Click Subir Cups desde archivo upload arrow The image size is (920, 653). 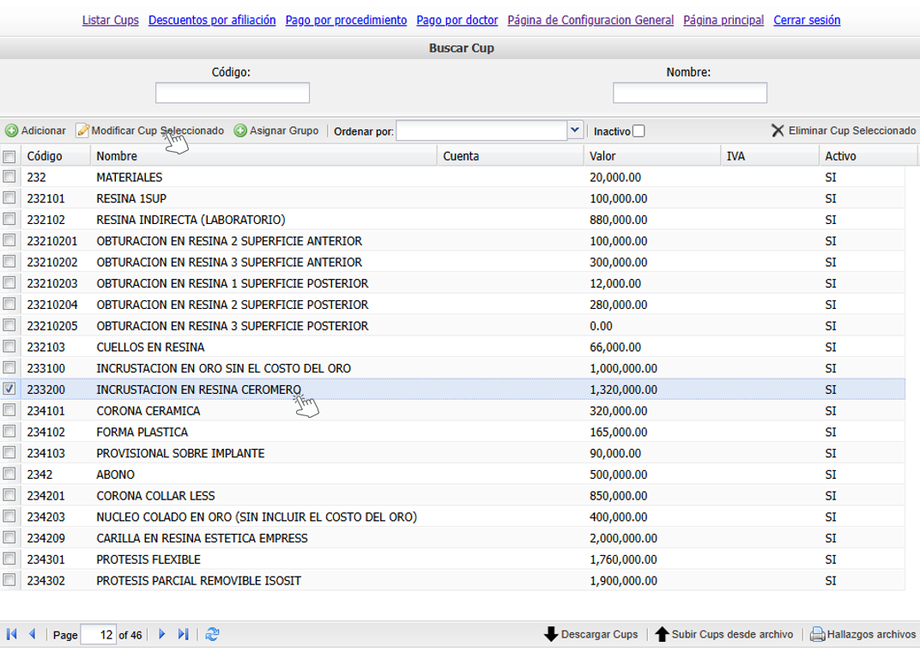662,634
